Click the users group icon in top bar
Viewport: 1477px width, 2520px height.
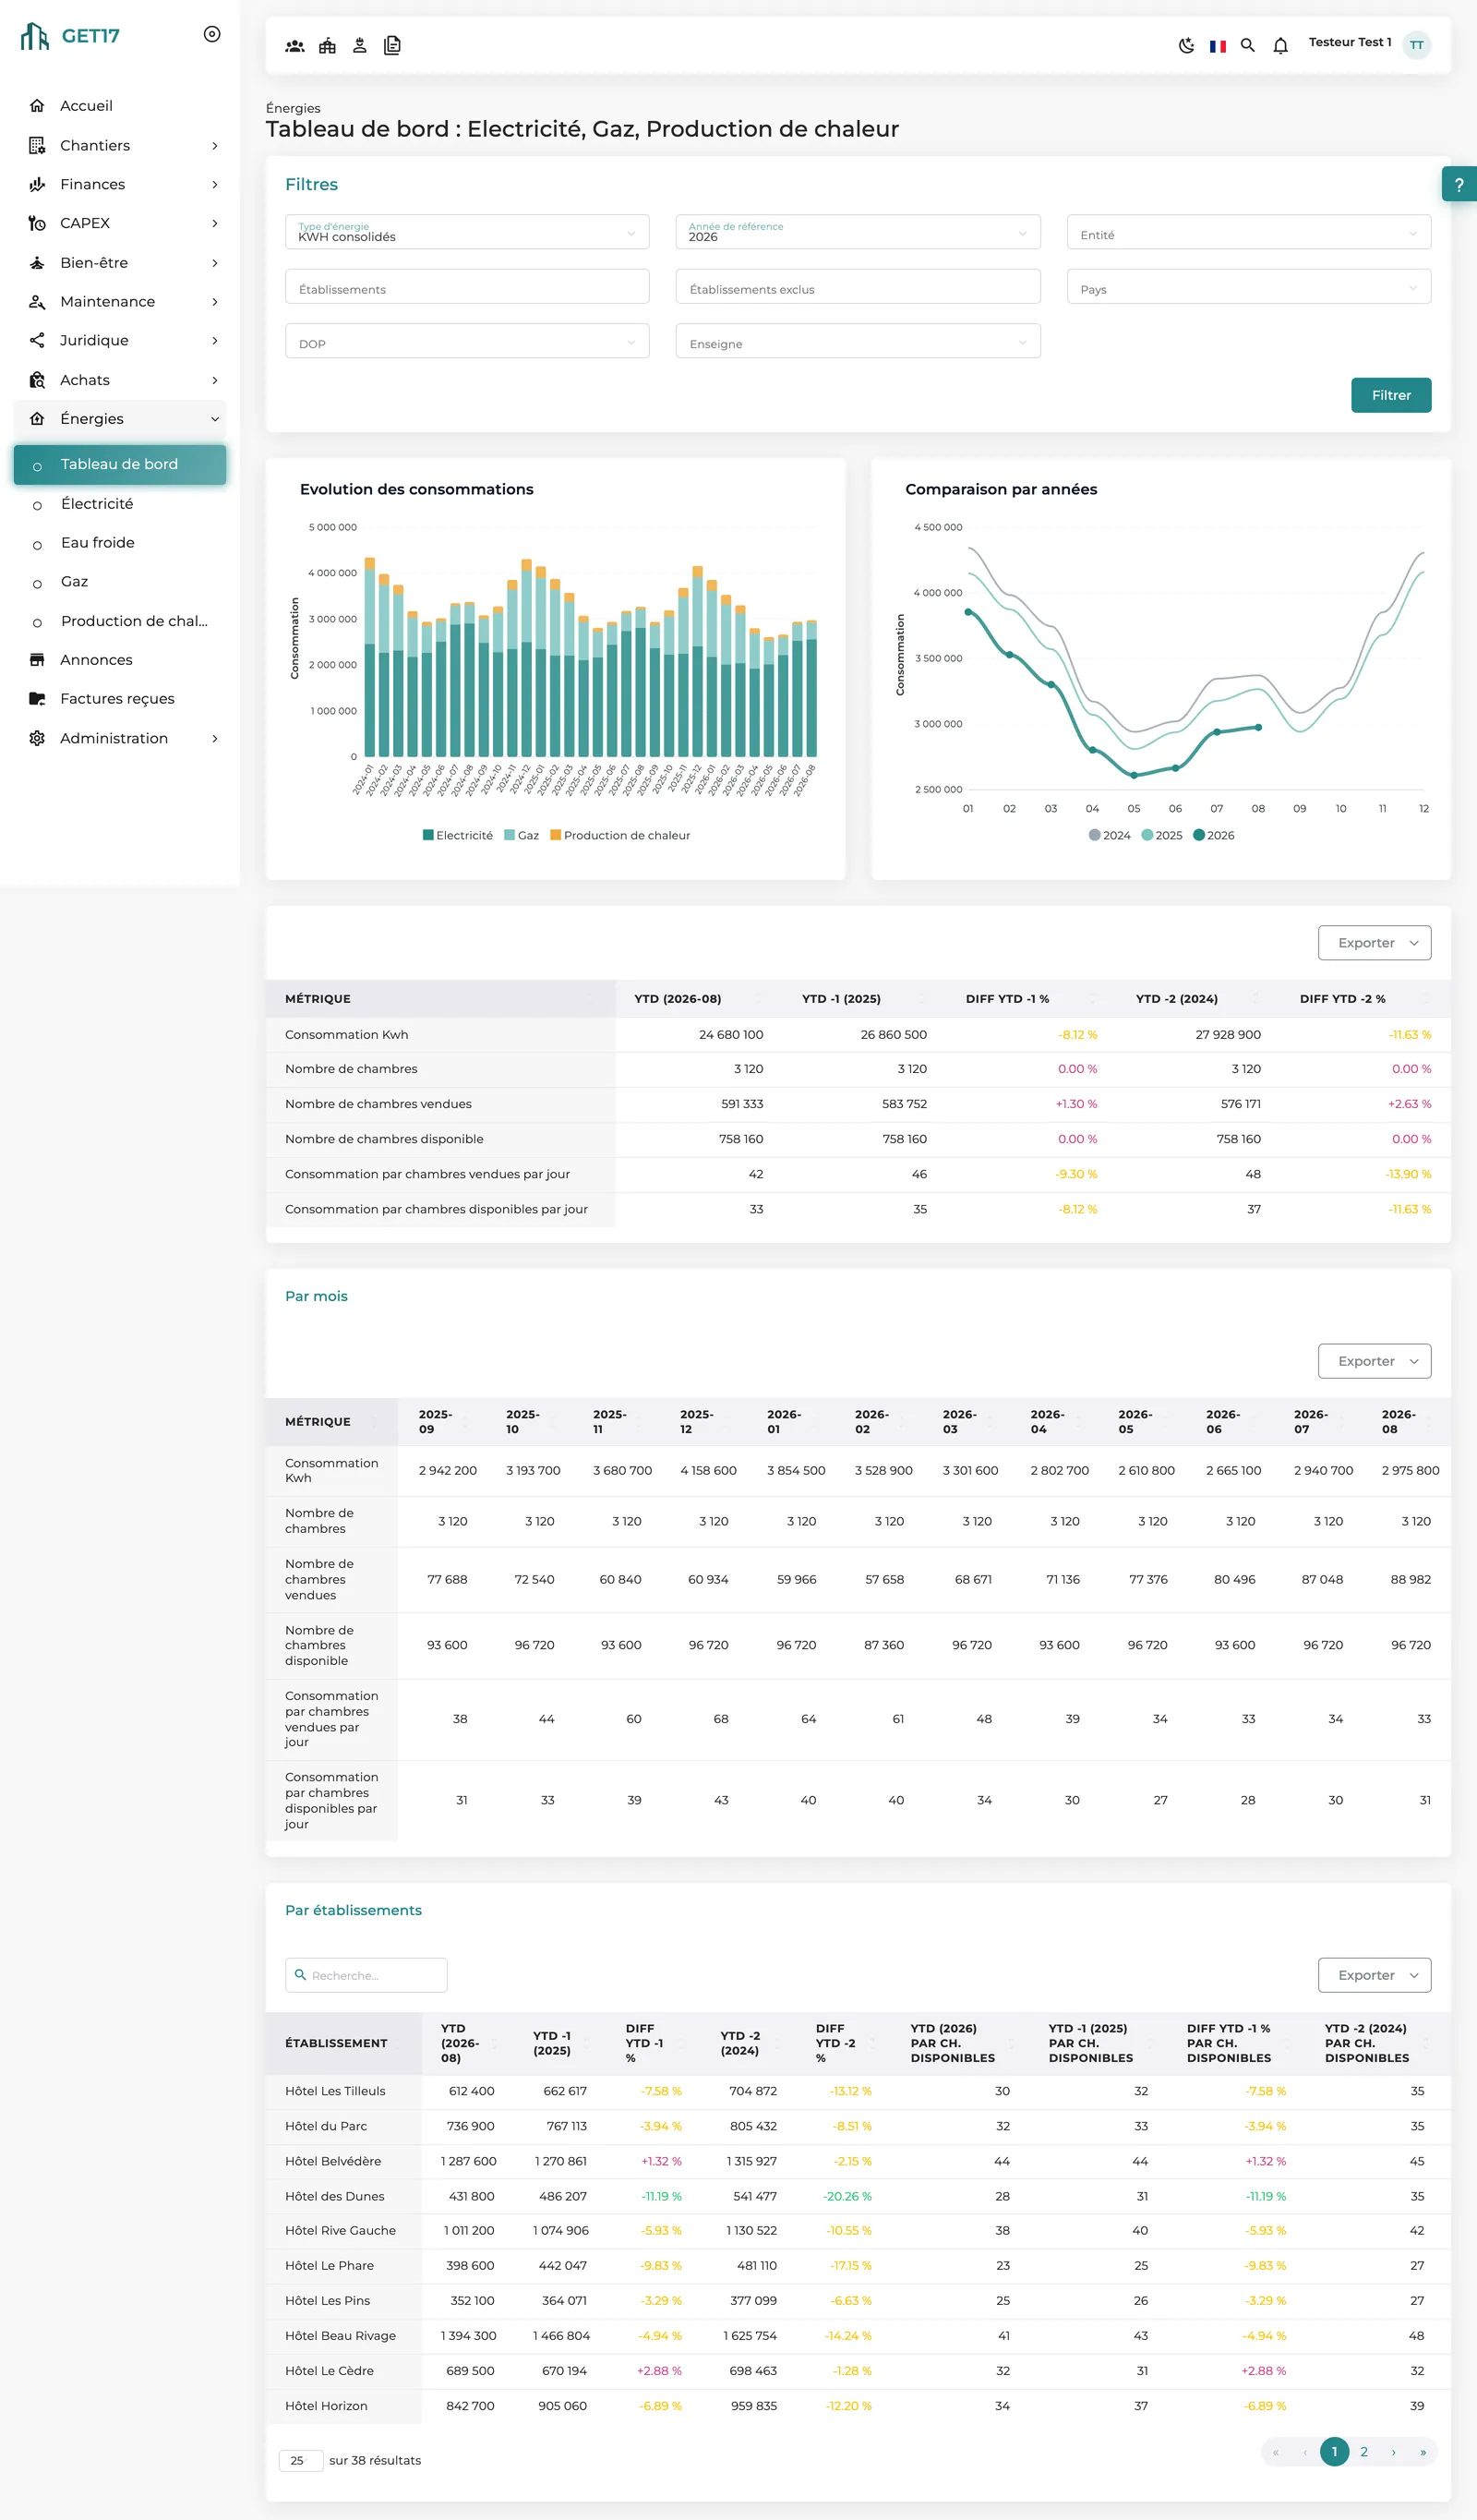tap(295, 46)
